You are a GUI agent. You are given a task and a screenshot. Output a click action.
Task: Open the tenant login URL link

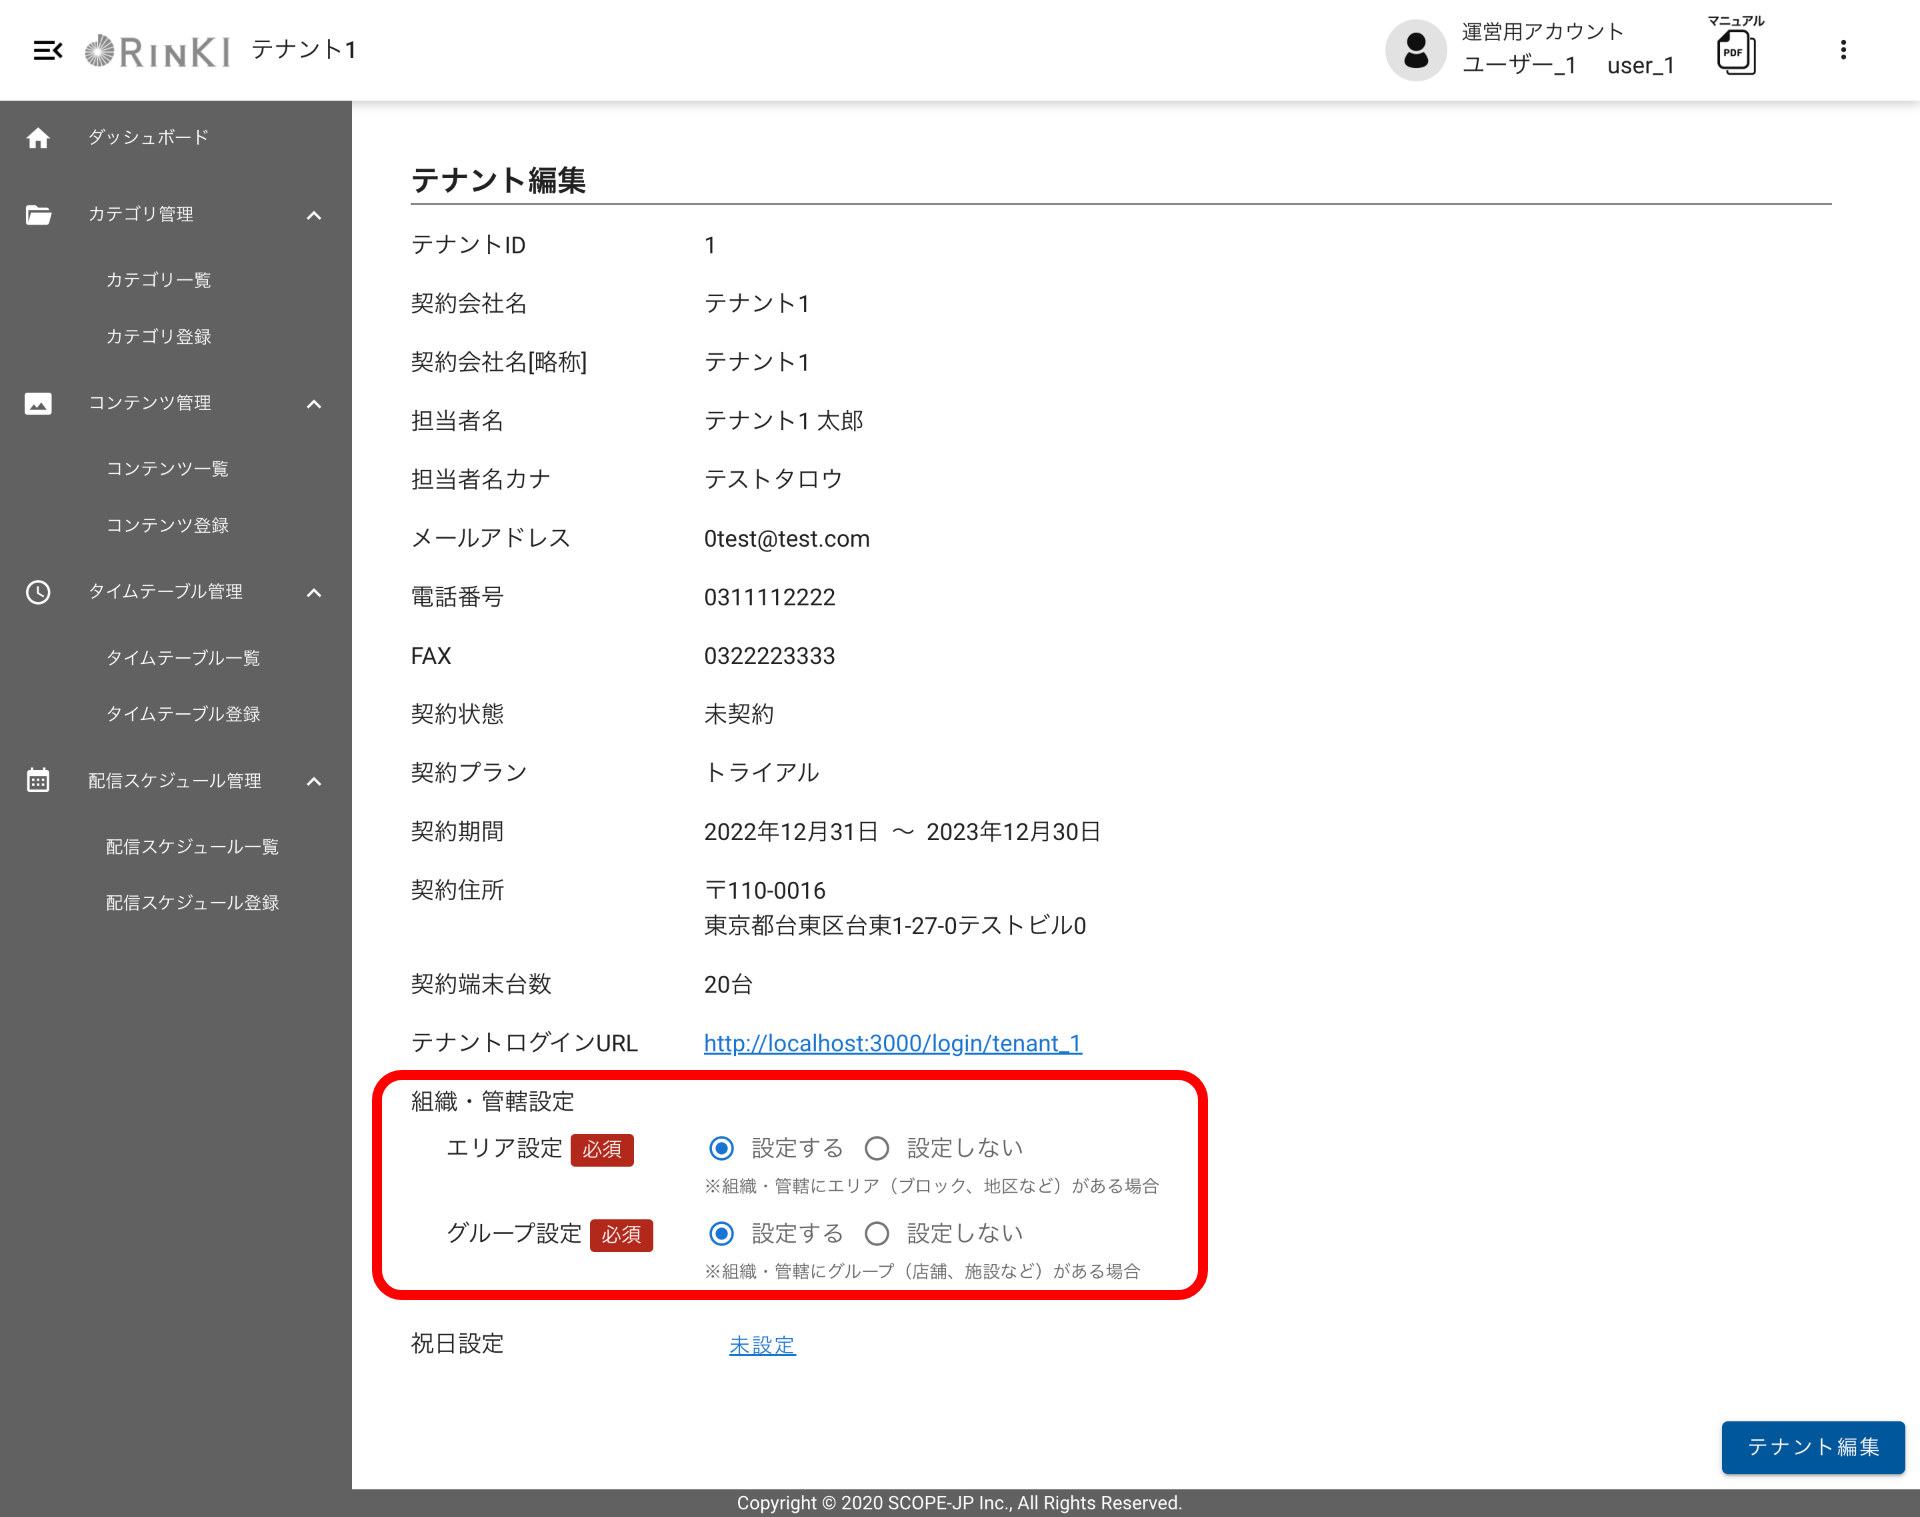(x=892, y=1043)
